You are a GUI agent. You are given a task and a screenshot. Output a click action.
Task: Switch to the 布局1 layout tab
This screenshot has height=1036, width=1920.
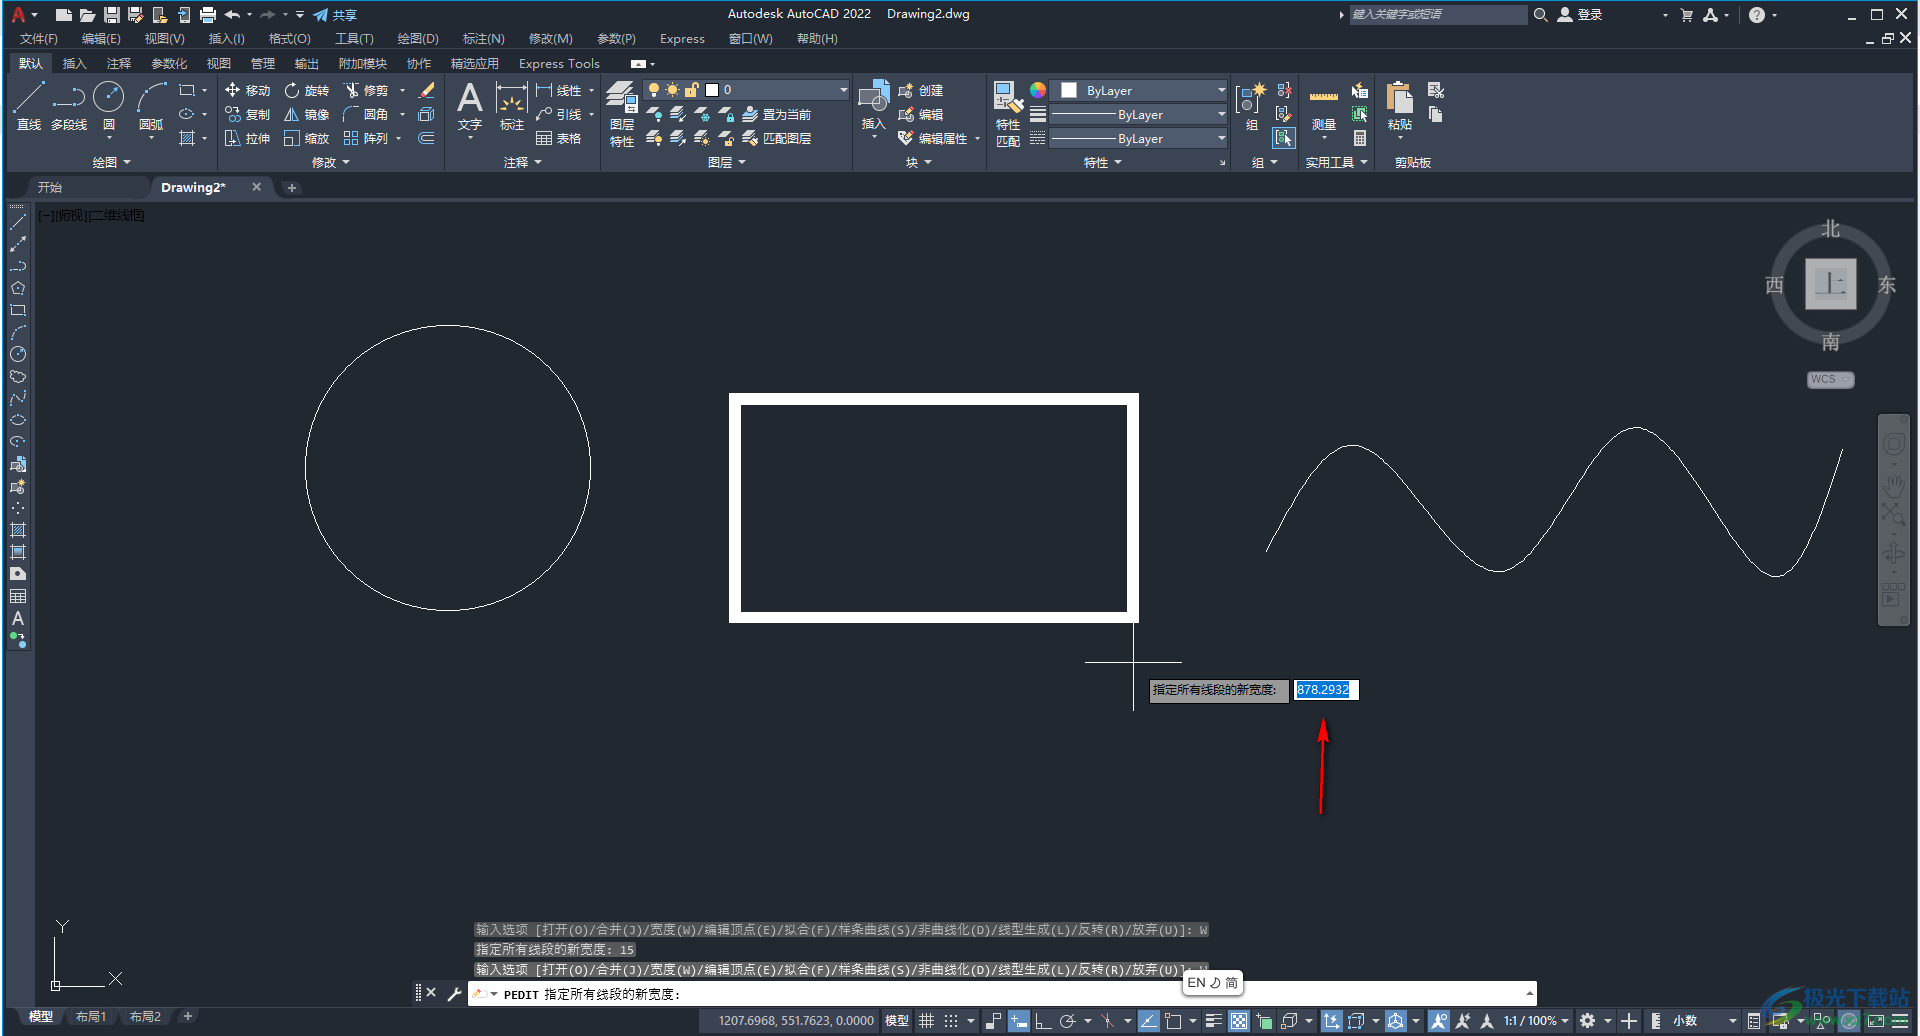(x=91, y=1017)
